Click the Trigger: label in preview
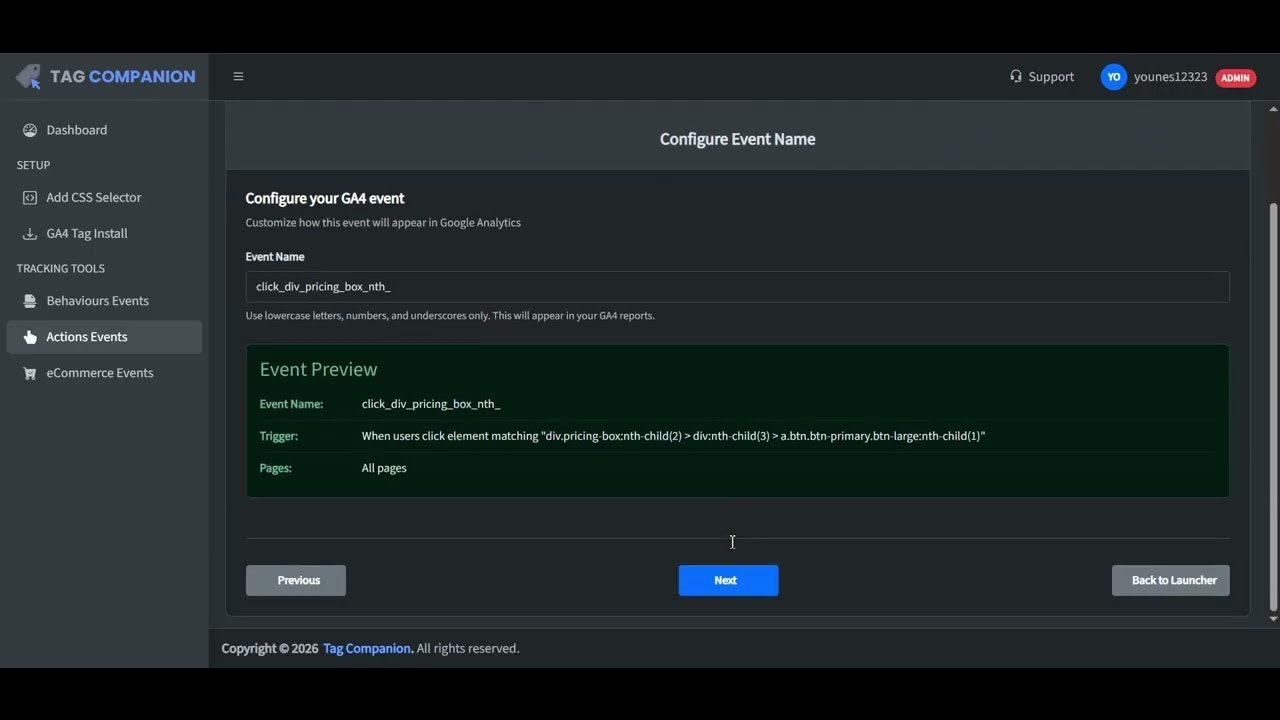 pyautogui.click(x=279, y=436)
